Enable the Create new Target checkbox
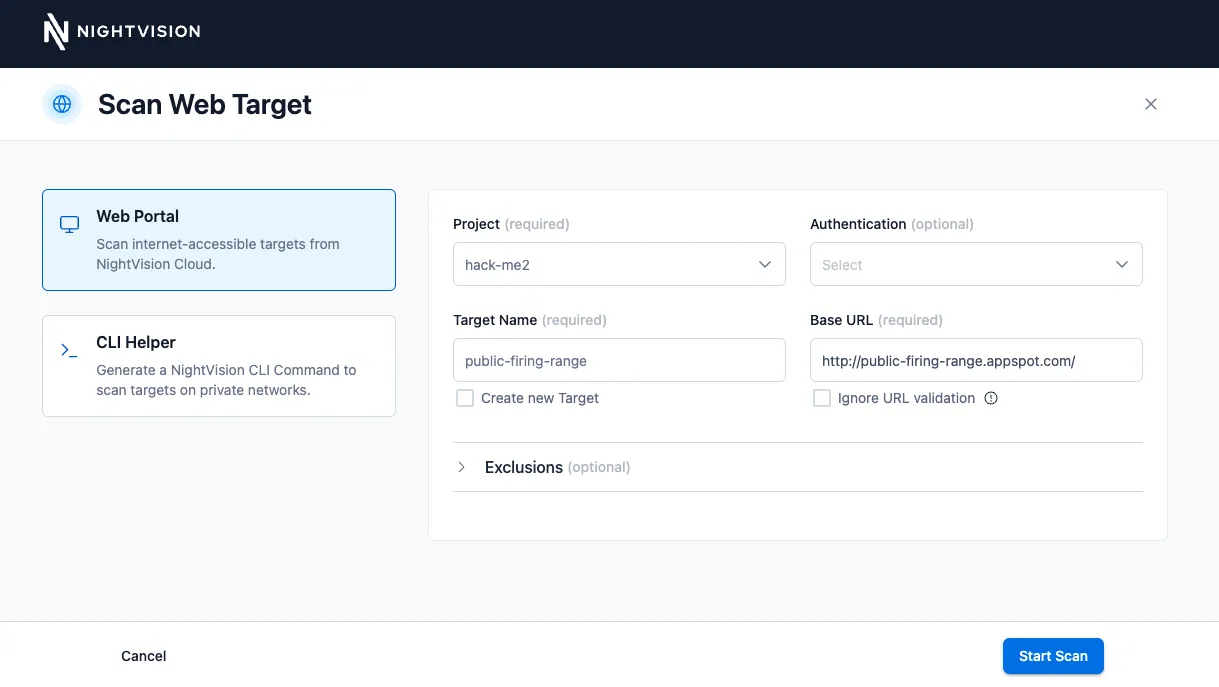 (x=465, y=398)
